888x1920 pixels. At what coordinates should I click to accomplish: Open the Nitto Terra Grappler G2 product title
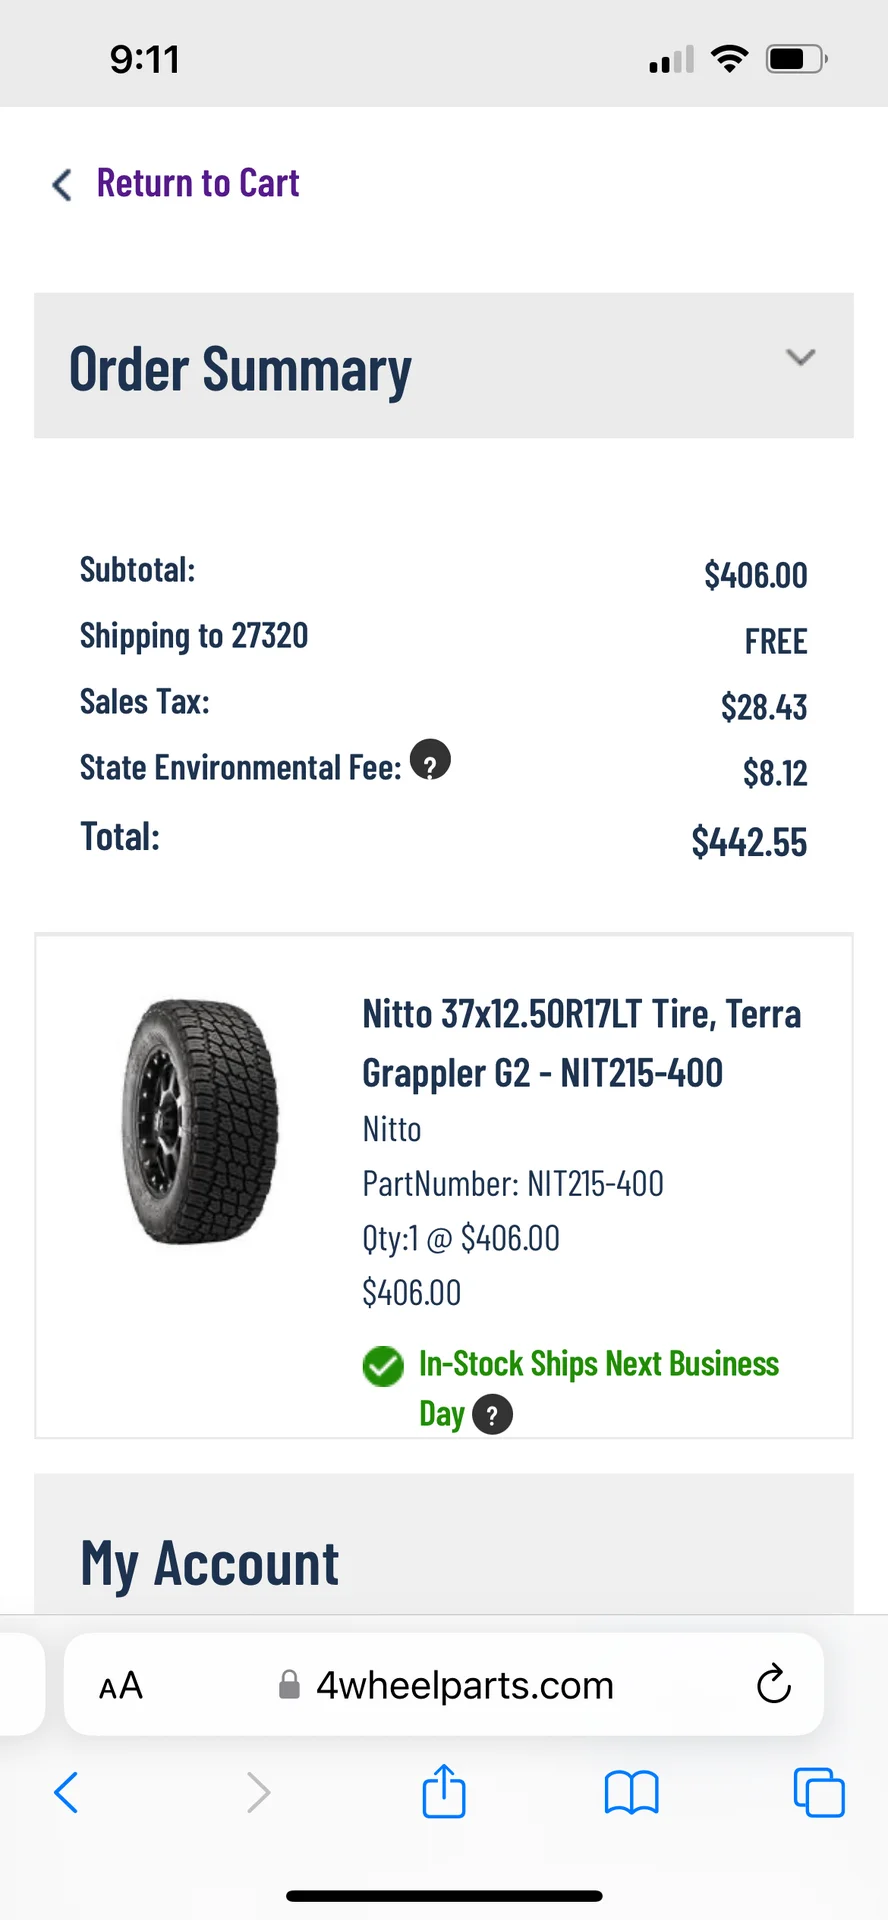tap(581, 1043)
